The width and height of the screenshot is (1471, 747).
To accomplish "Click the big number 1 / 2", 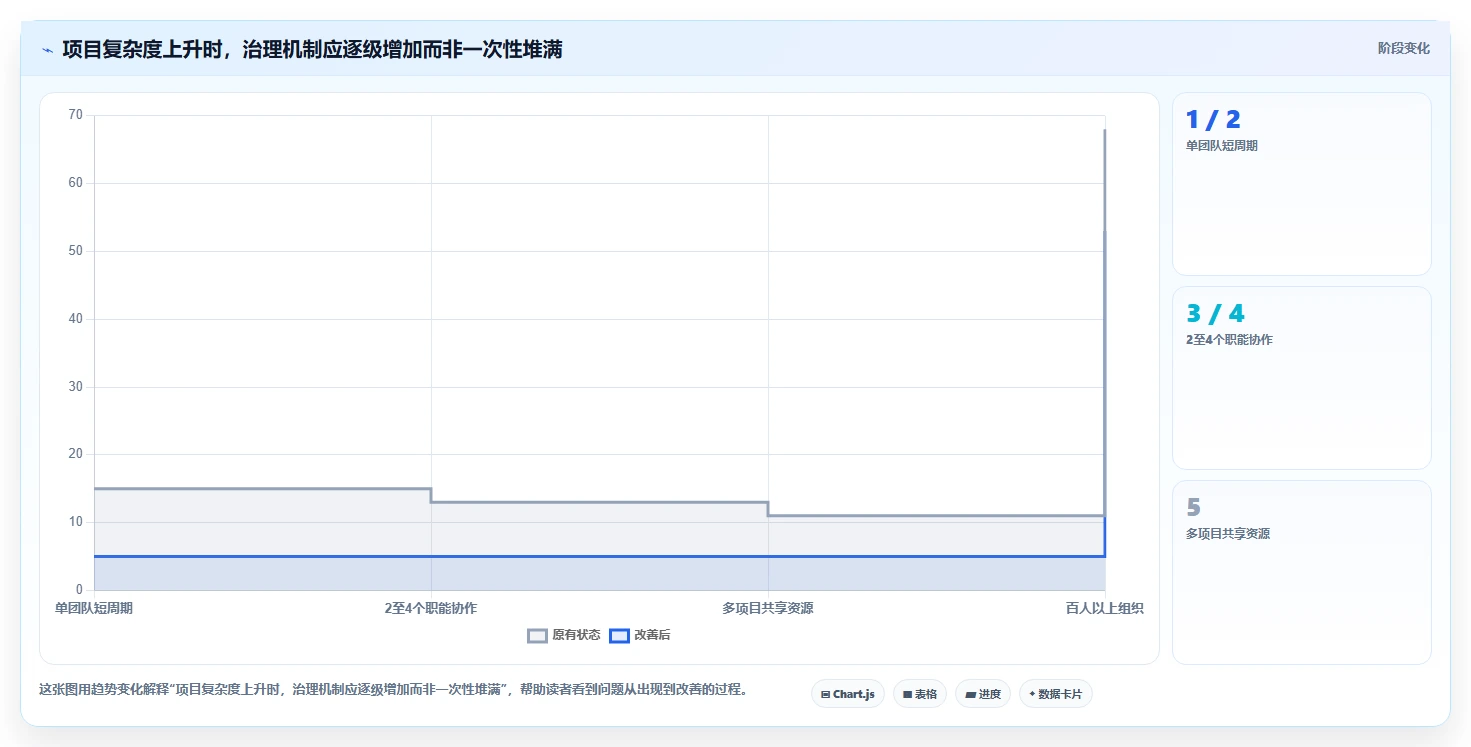I will [x=1213, y=120].
